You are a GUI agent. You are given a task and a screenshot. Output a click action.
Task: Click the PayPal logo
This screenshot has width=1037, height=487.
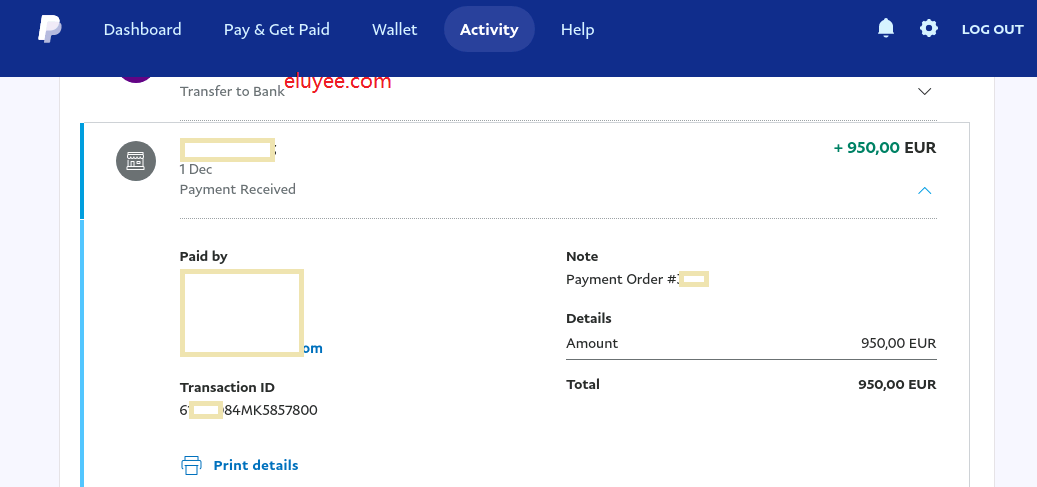click(50, 29)
